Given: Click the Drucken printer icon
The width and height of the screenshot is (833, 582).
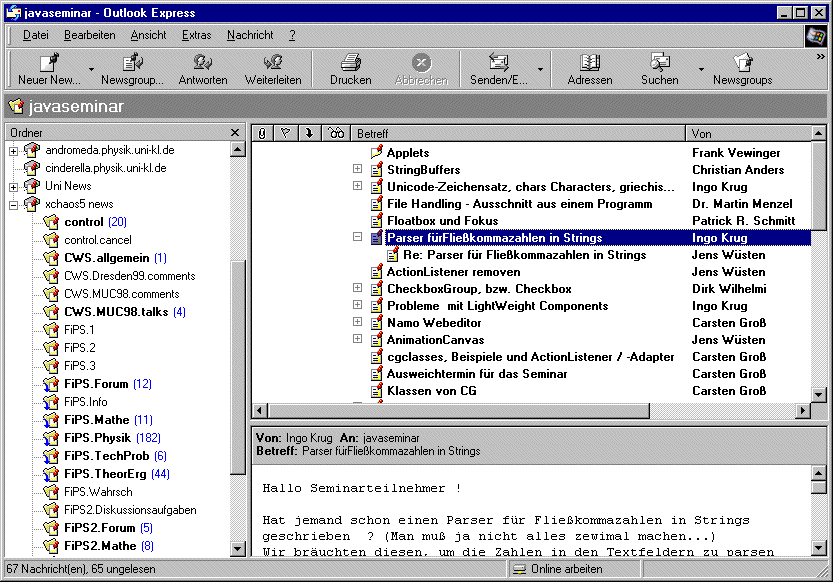Looking at the screenshot, I should tap(350, 63).
